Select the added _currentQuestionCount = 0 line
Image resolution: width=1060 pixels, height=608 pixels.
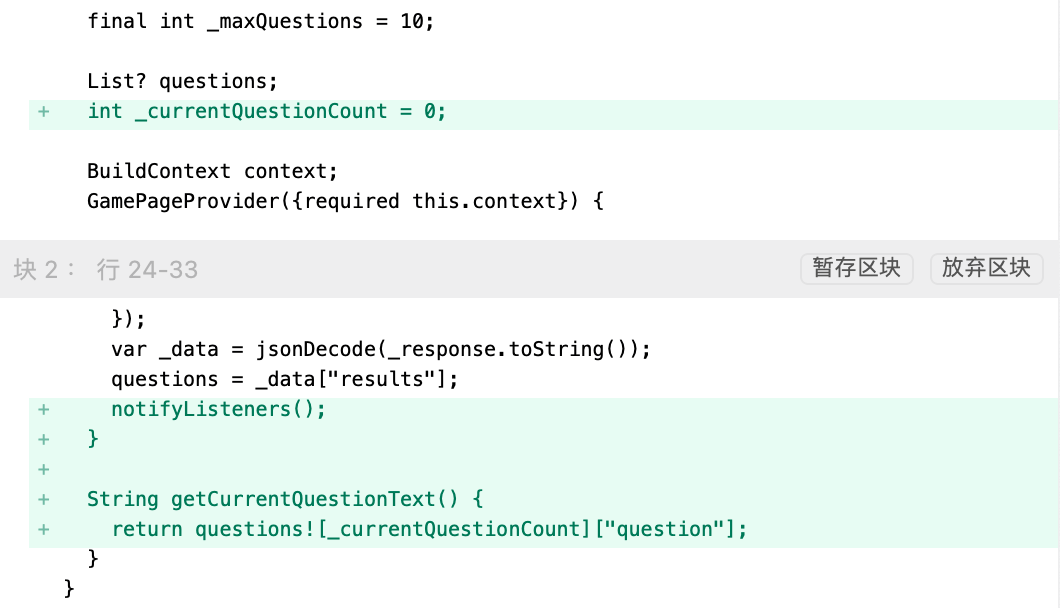266,111
